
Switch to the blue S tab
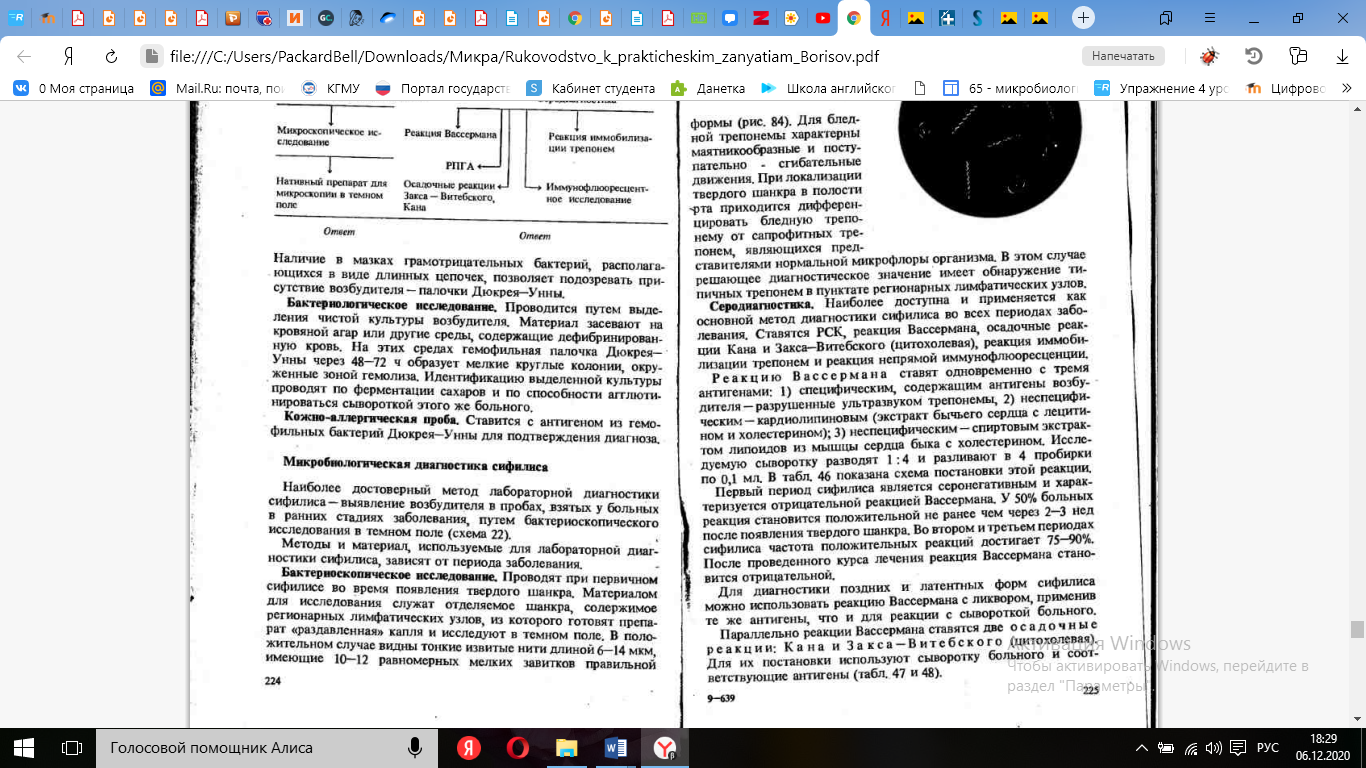coord(977,17)
